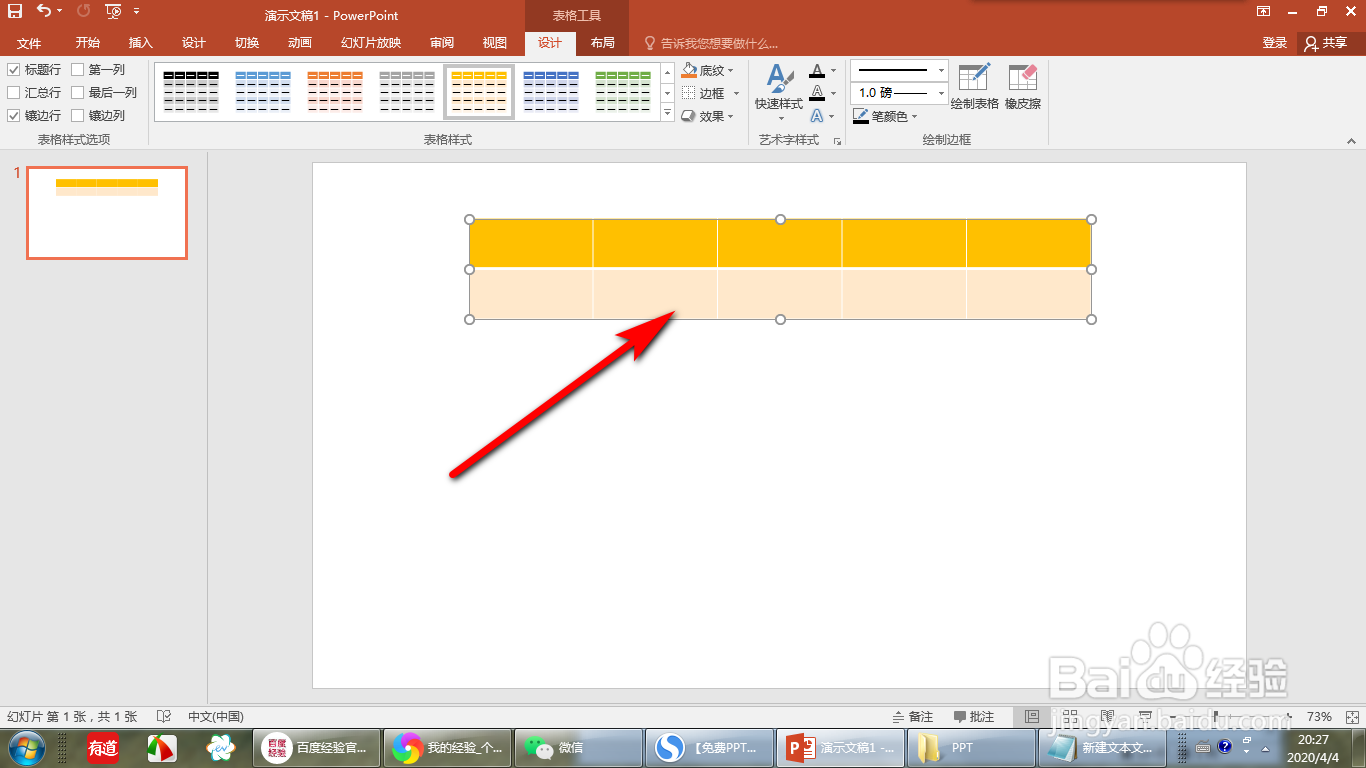Apply the gray striped table style

pos(407,92)
